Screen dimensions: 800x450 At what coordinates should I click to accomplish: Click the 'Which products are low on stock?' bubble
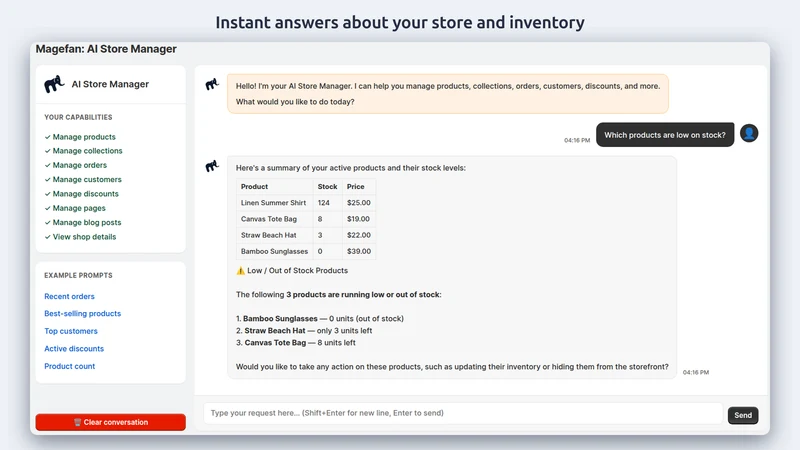(665, 135)
